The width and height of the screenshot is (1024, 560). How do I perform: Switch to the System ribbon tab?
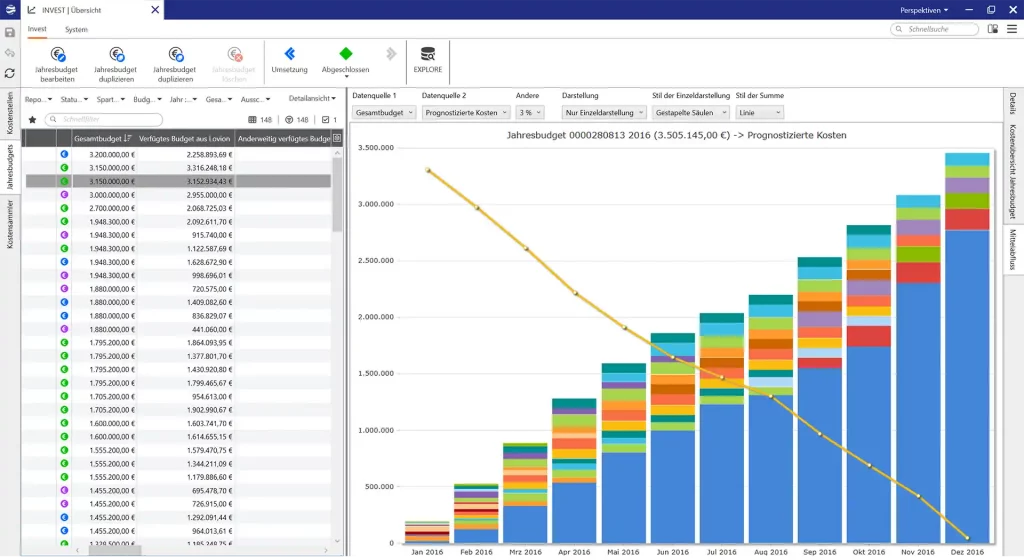(x=76, y=29)
